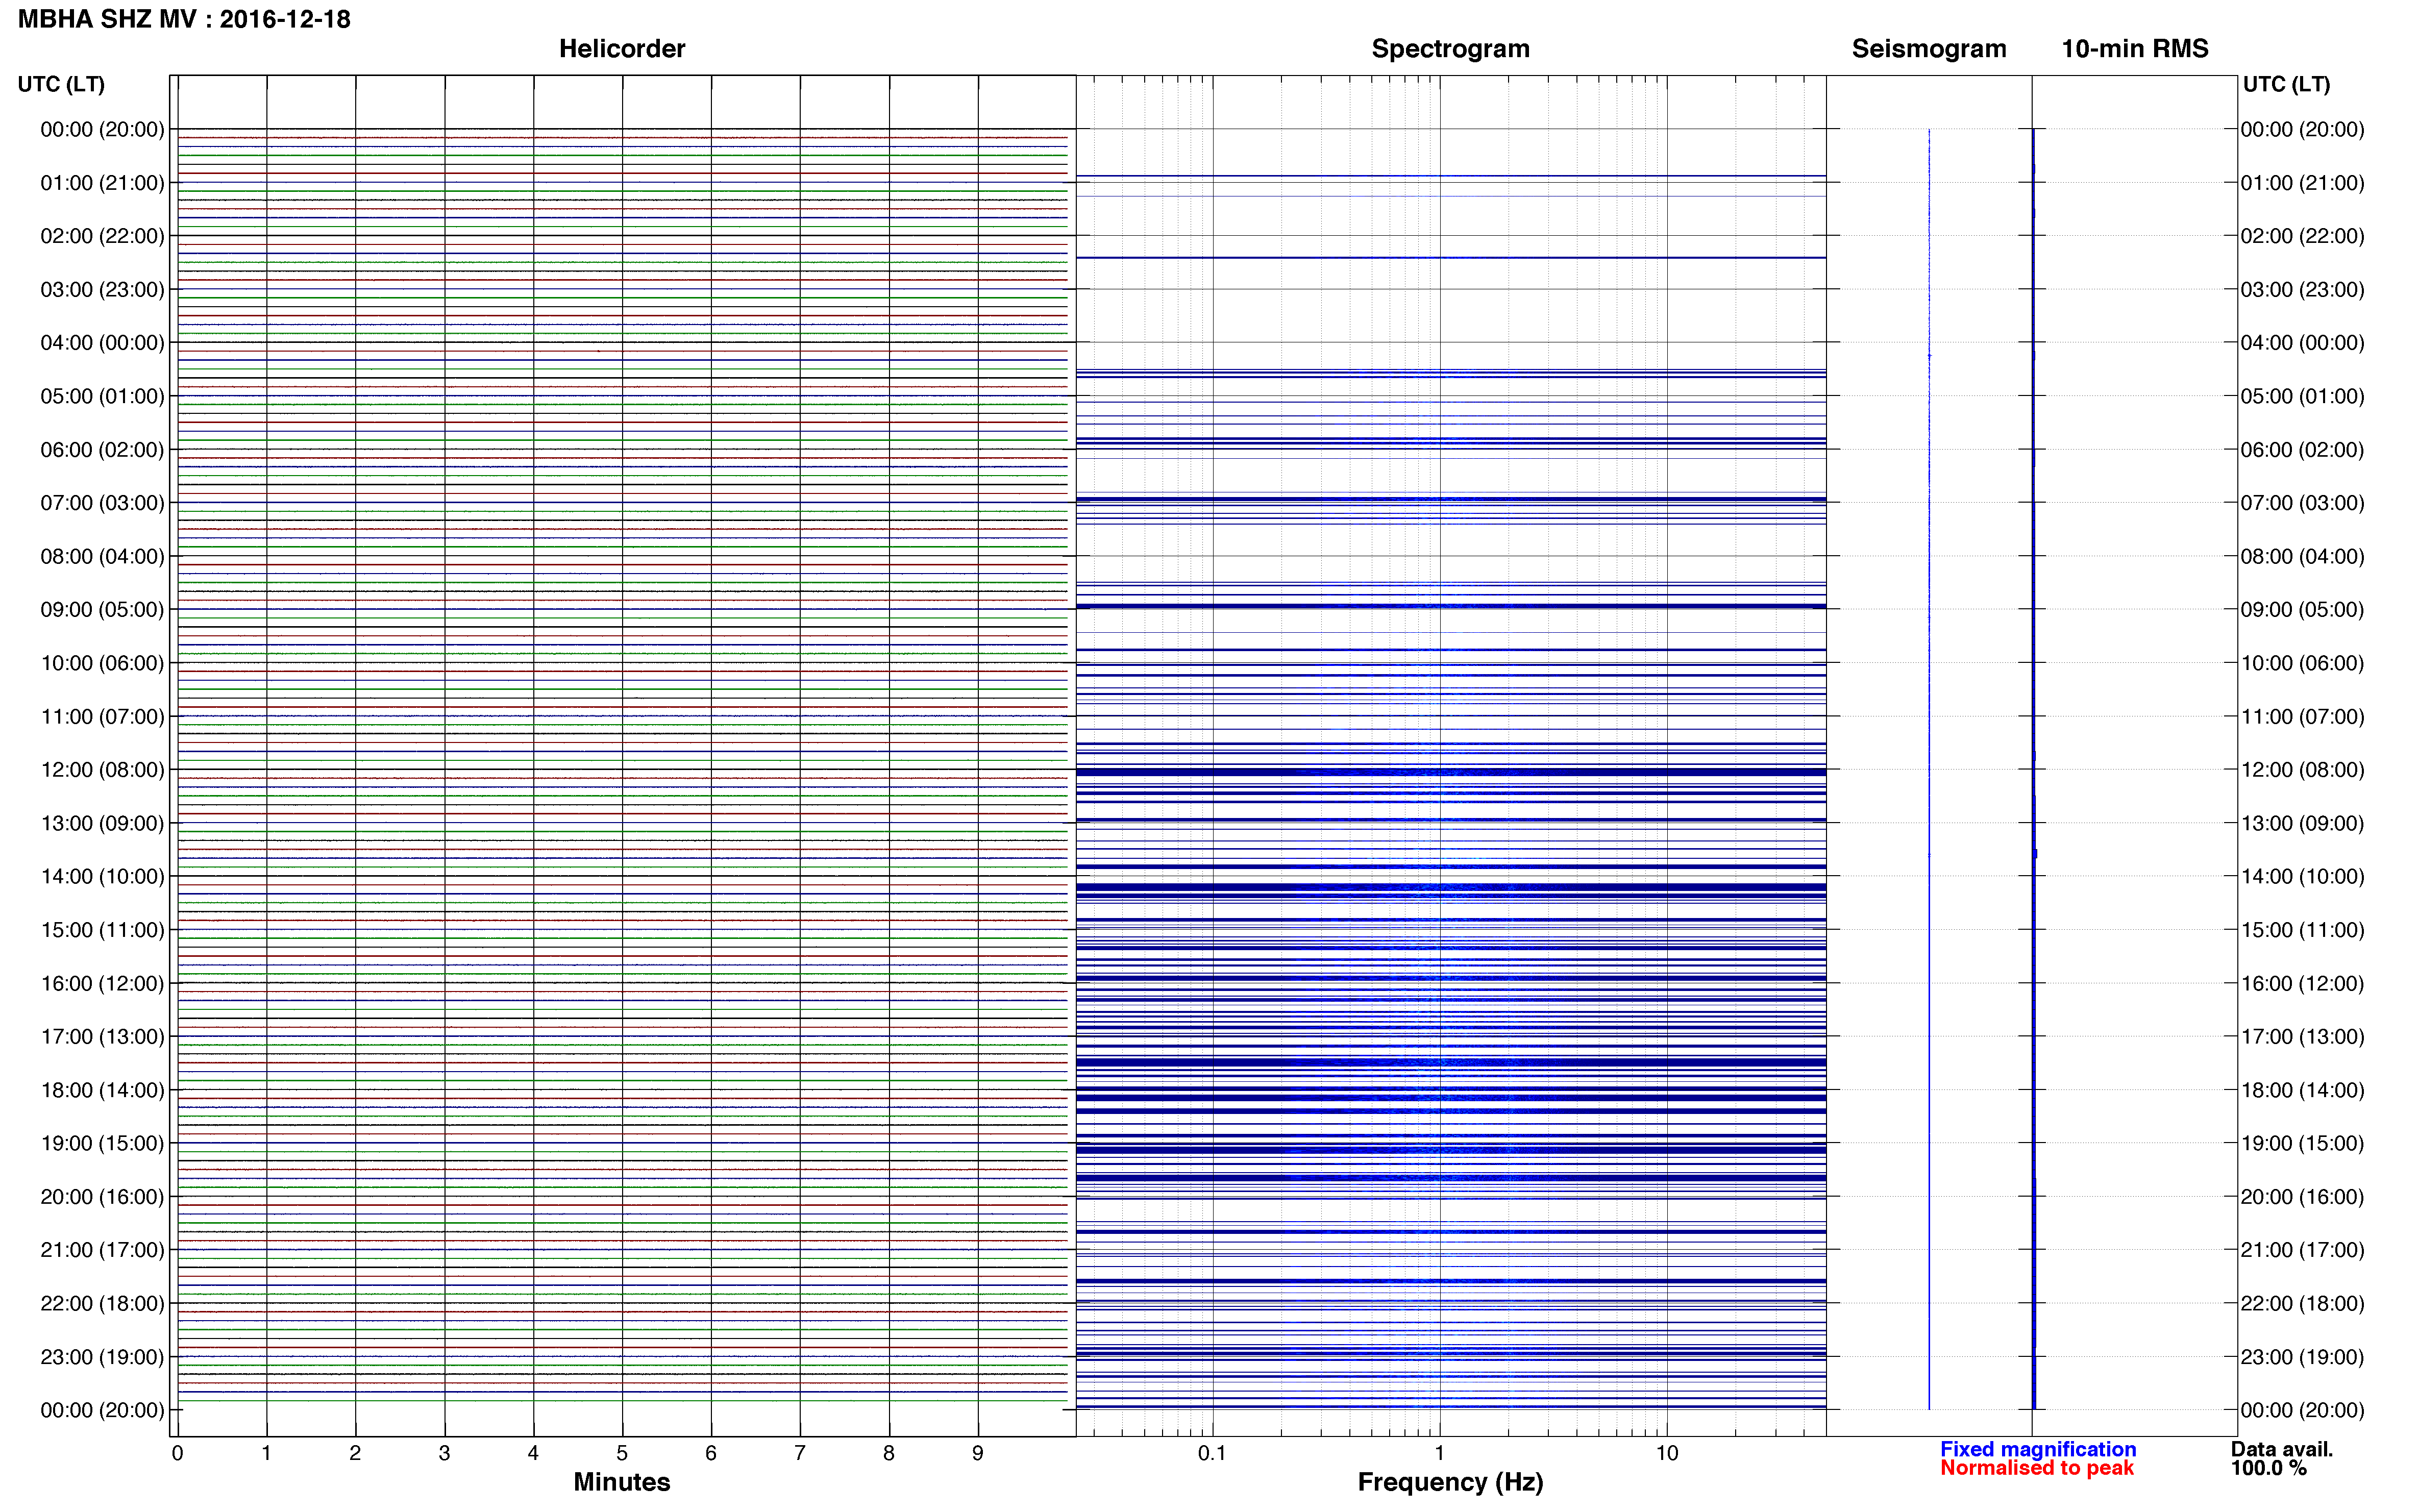Click left axis label 09:00 (05:00)

(102, 609)
